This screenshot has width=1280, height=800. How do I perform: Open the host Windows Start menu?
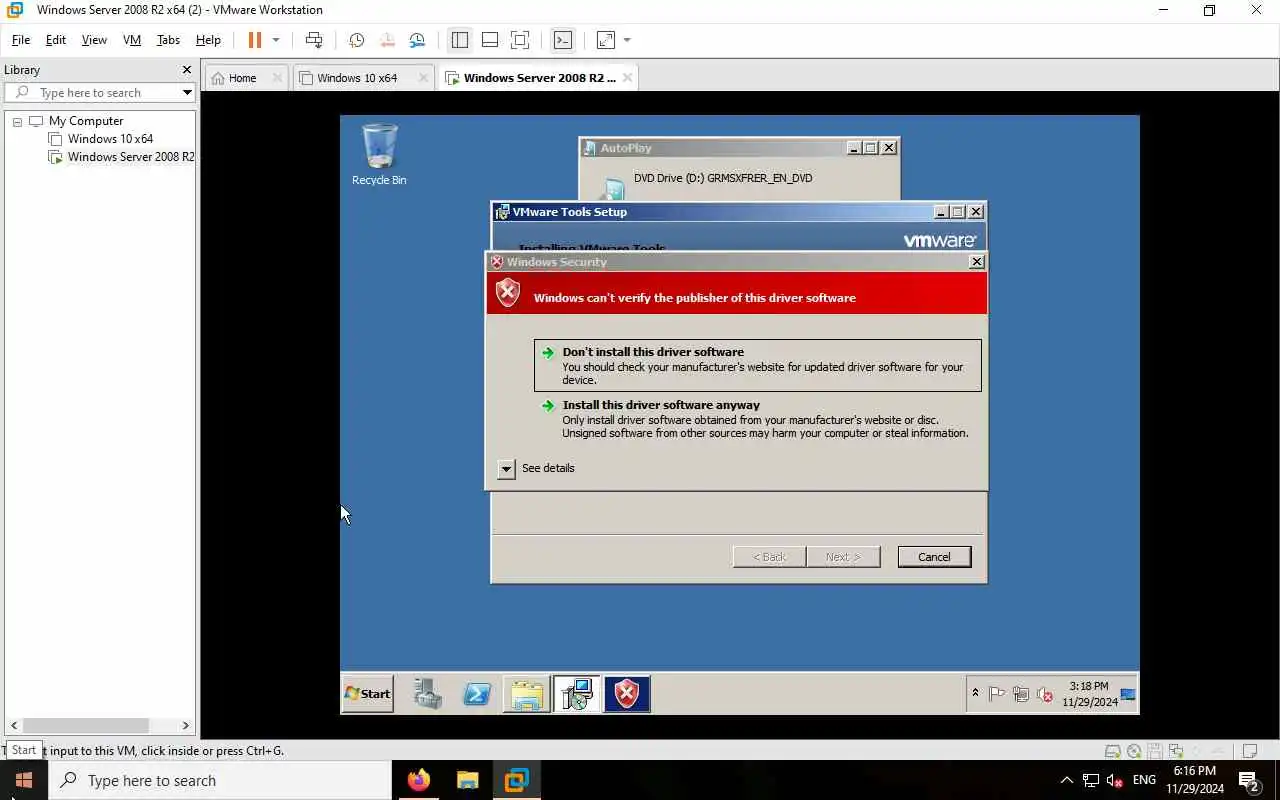pyautogui.click(x=24, y=780)
